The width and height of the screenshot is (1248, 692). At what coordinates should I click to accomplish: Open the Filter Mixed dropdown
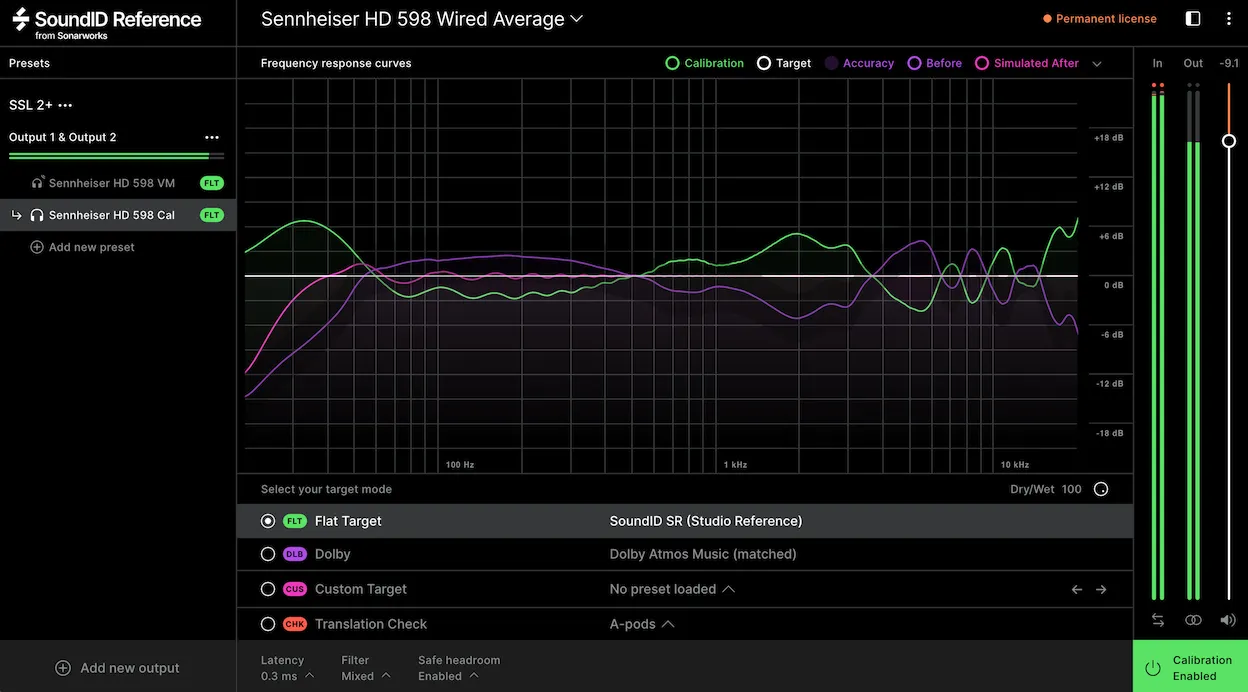[366, 668]
